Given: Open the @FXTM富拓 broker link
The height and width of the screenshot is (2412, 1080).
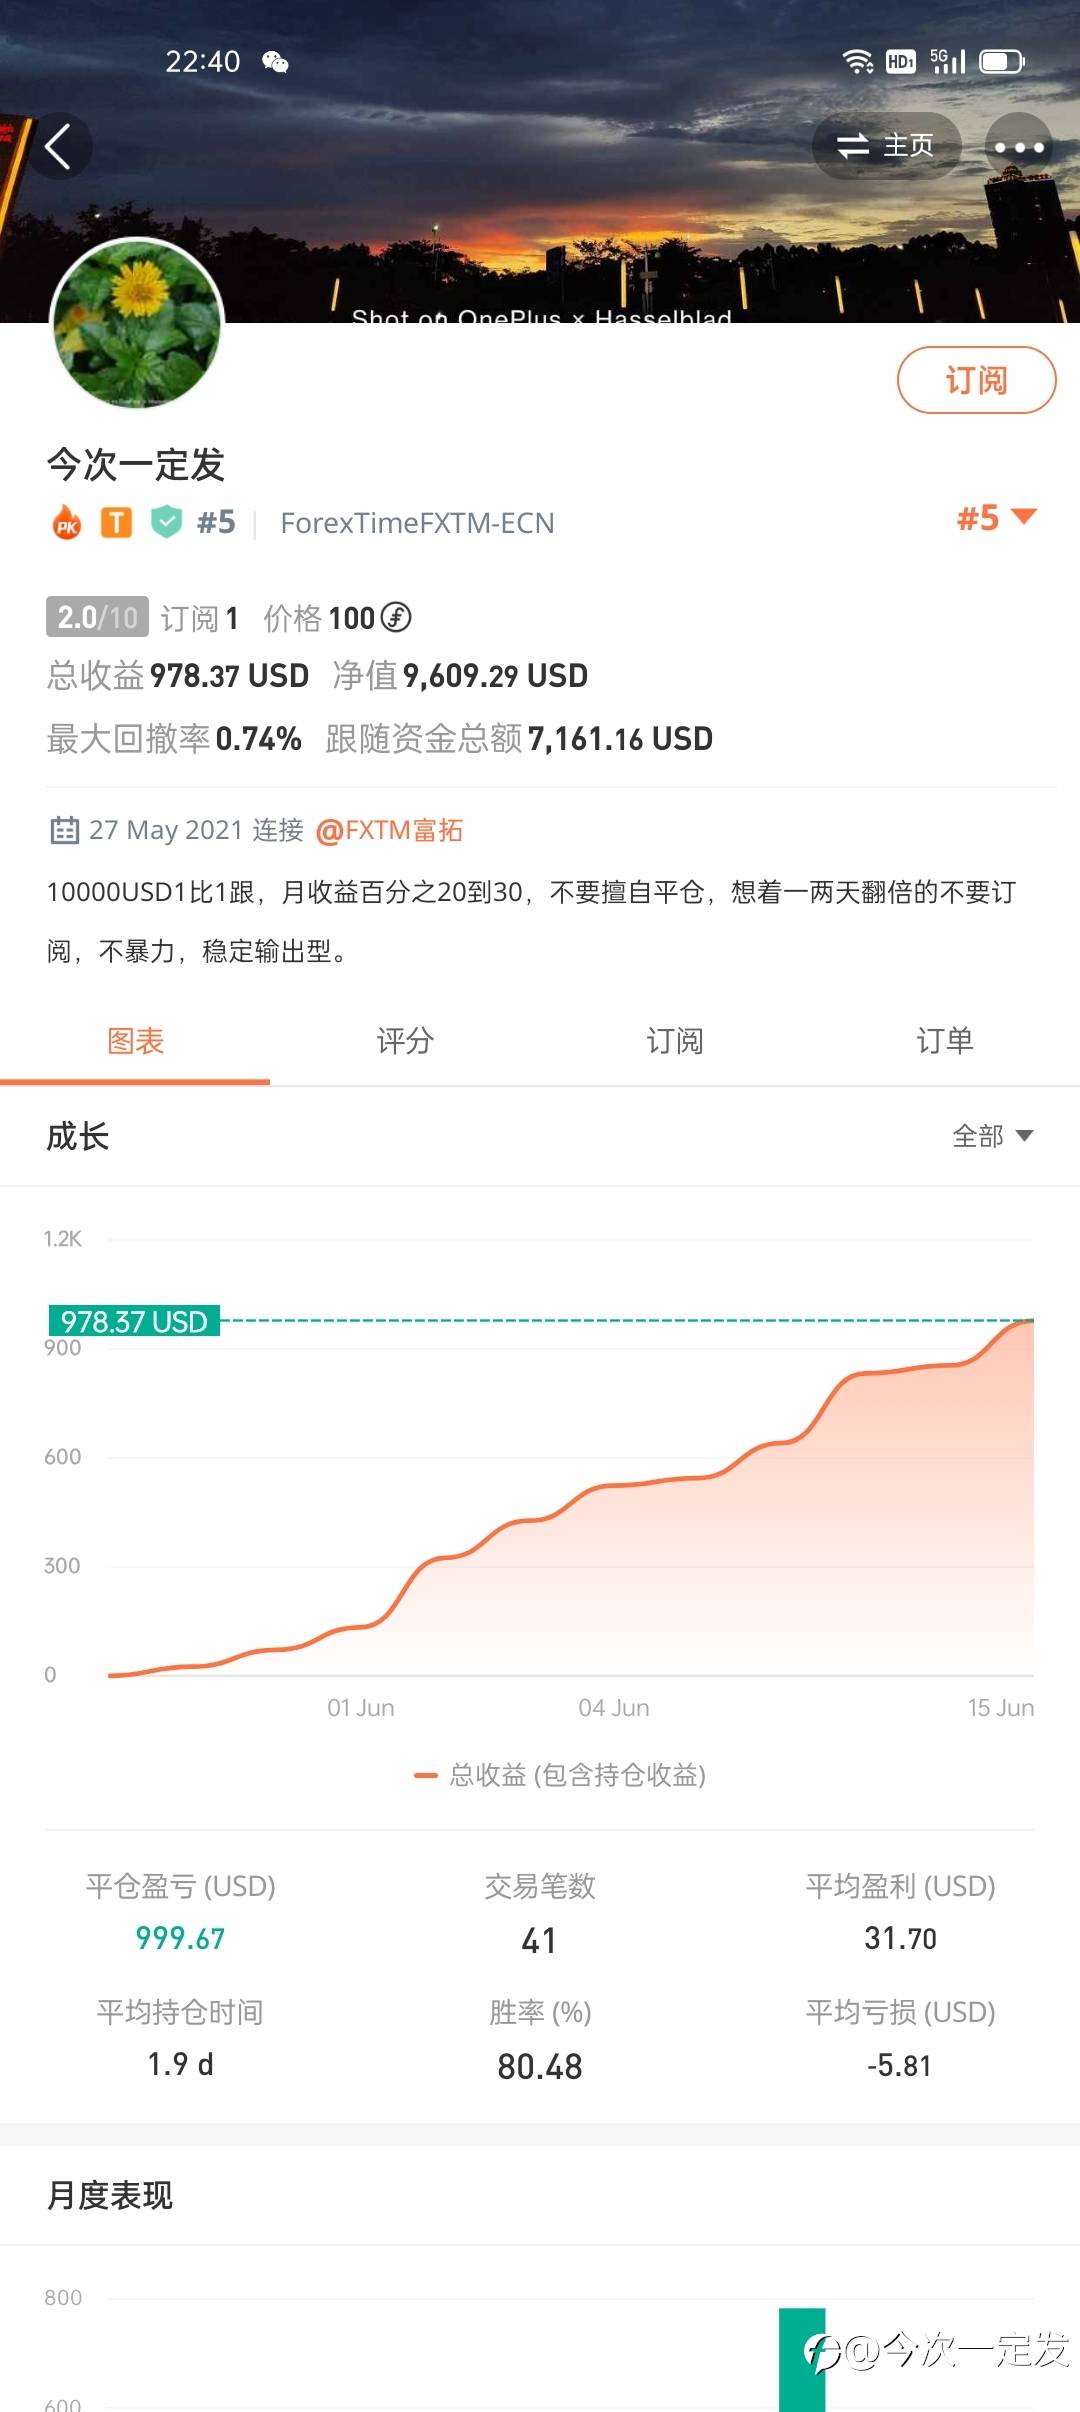Looking at the screenshot, I should pyautogui.click(x=389, y=830).
